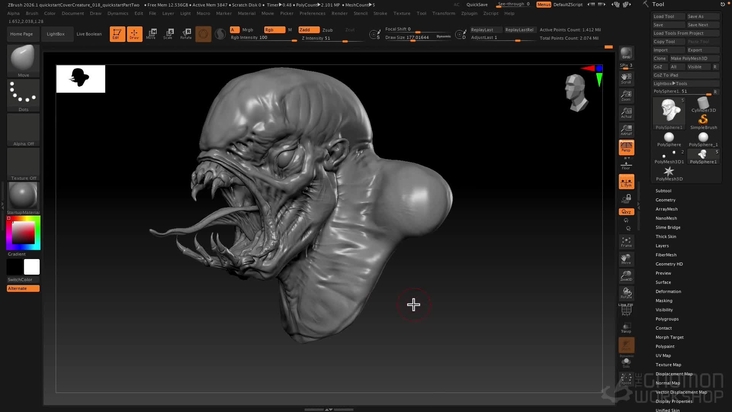The width and height of the screenshot is (732, 412).
Task: Open the Preferences menu
Action: 312,14
